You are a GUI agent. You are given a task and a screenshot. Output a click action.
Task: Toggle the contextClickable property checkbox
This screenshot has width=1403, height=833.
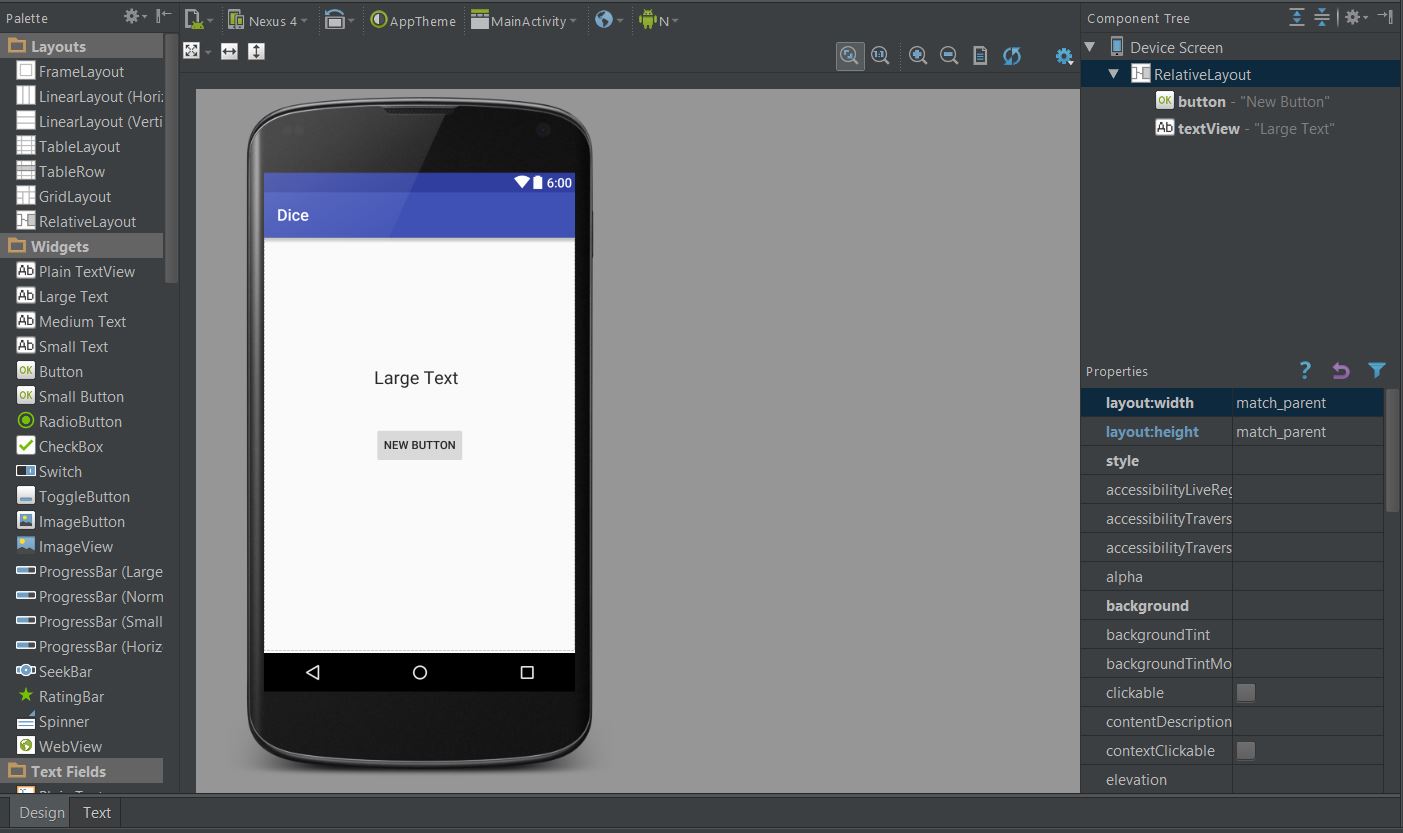click(1246, 751)
